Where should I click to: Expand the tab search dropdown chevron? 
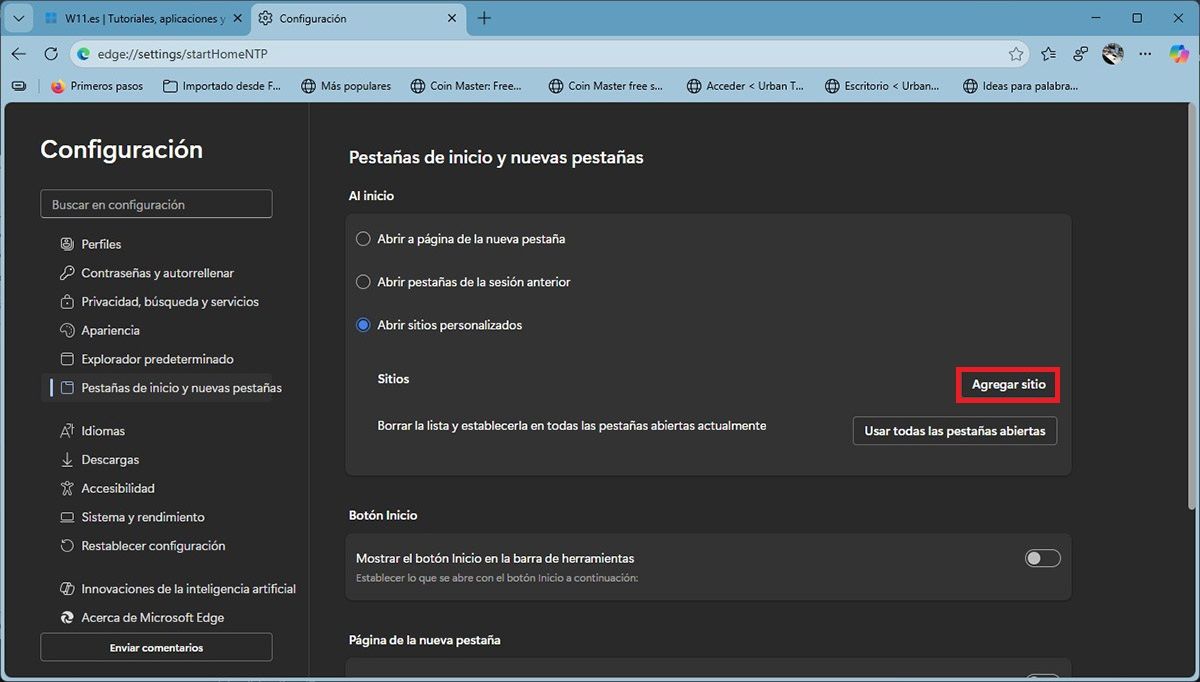click(18, 18)
